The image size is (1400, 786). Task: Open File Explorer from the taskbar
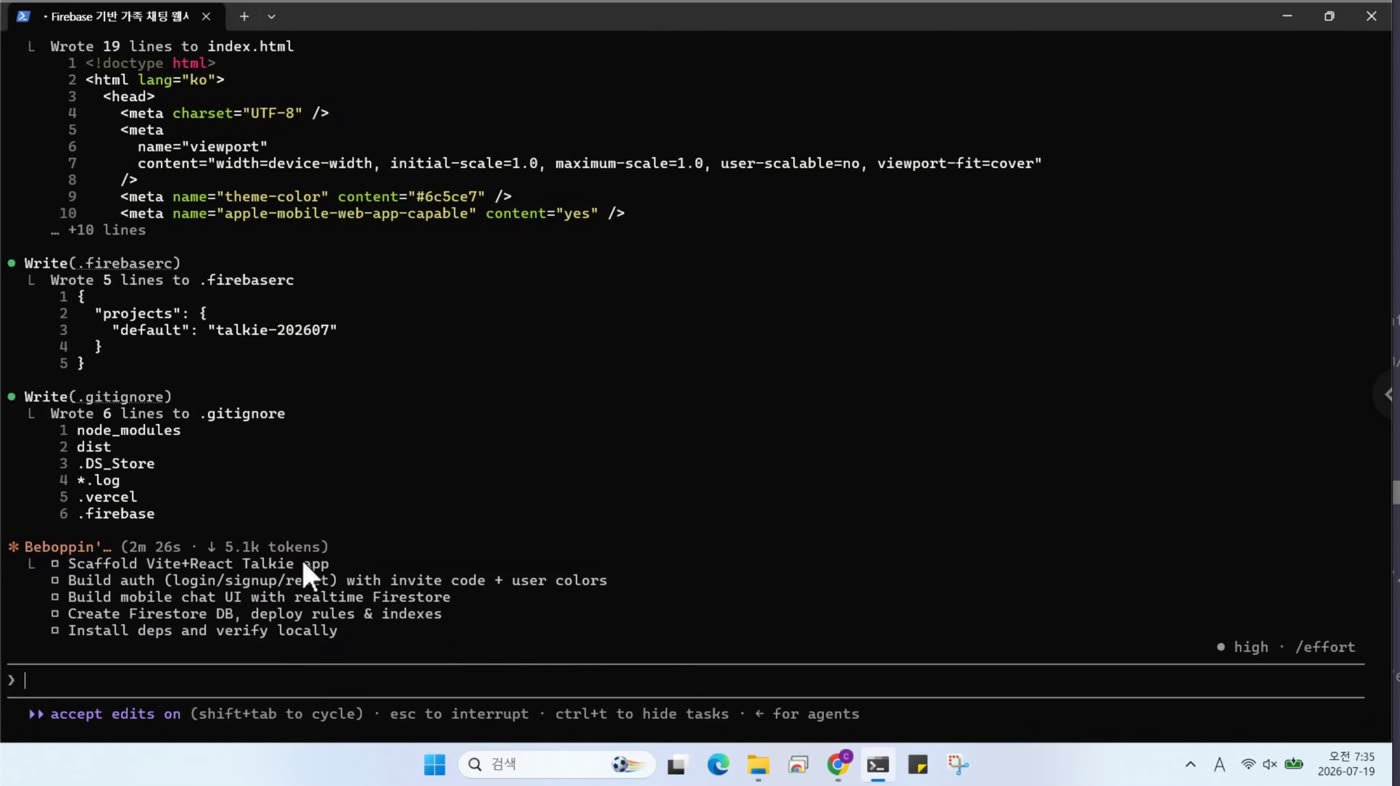tap(758, 765)
